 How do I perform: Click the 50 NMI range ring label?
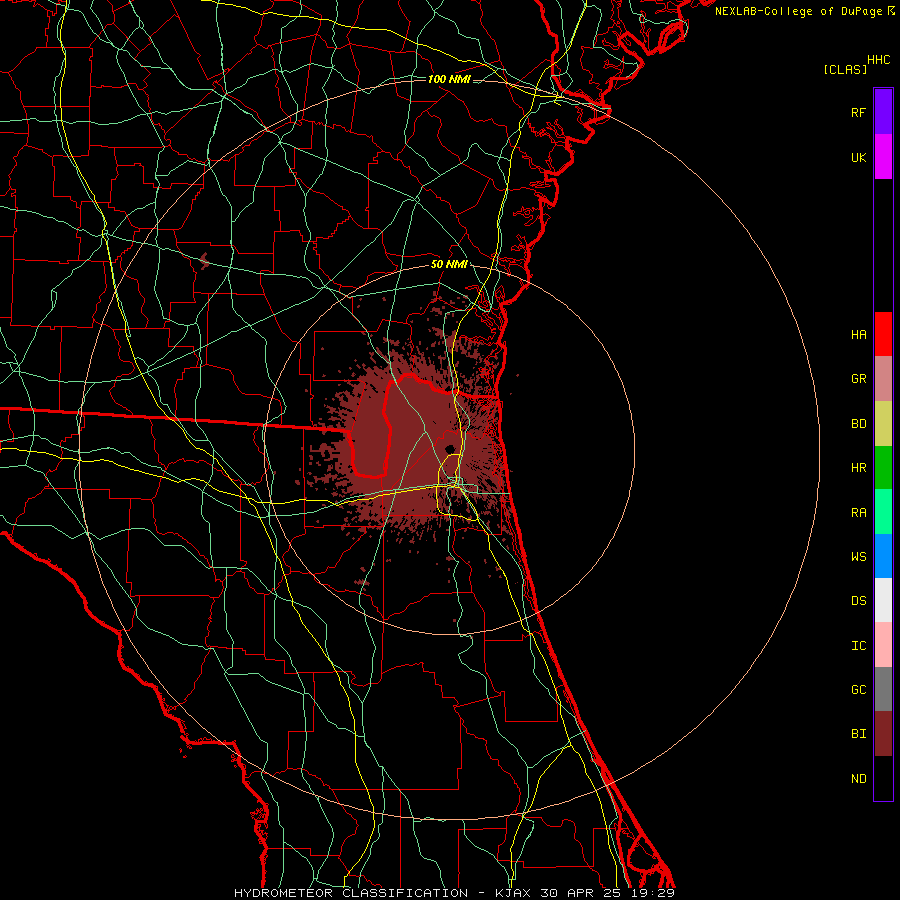[449, 264]
